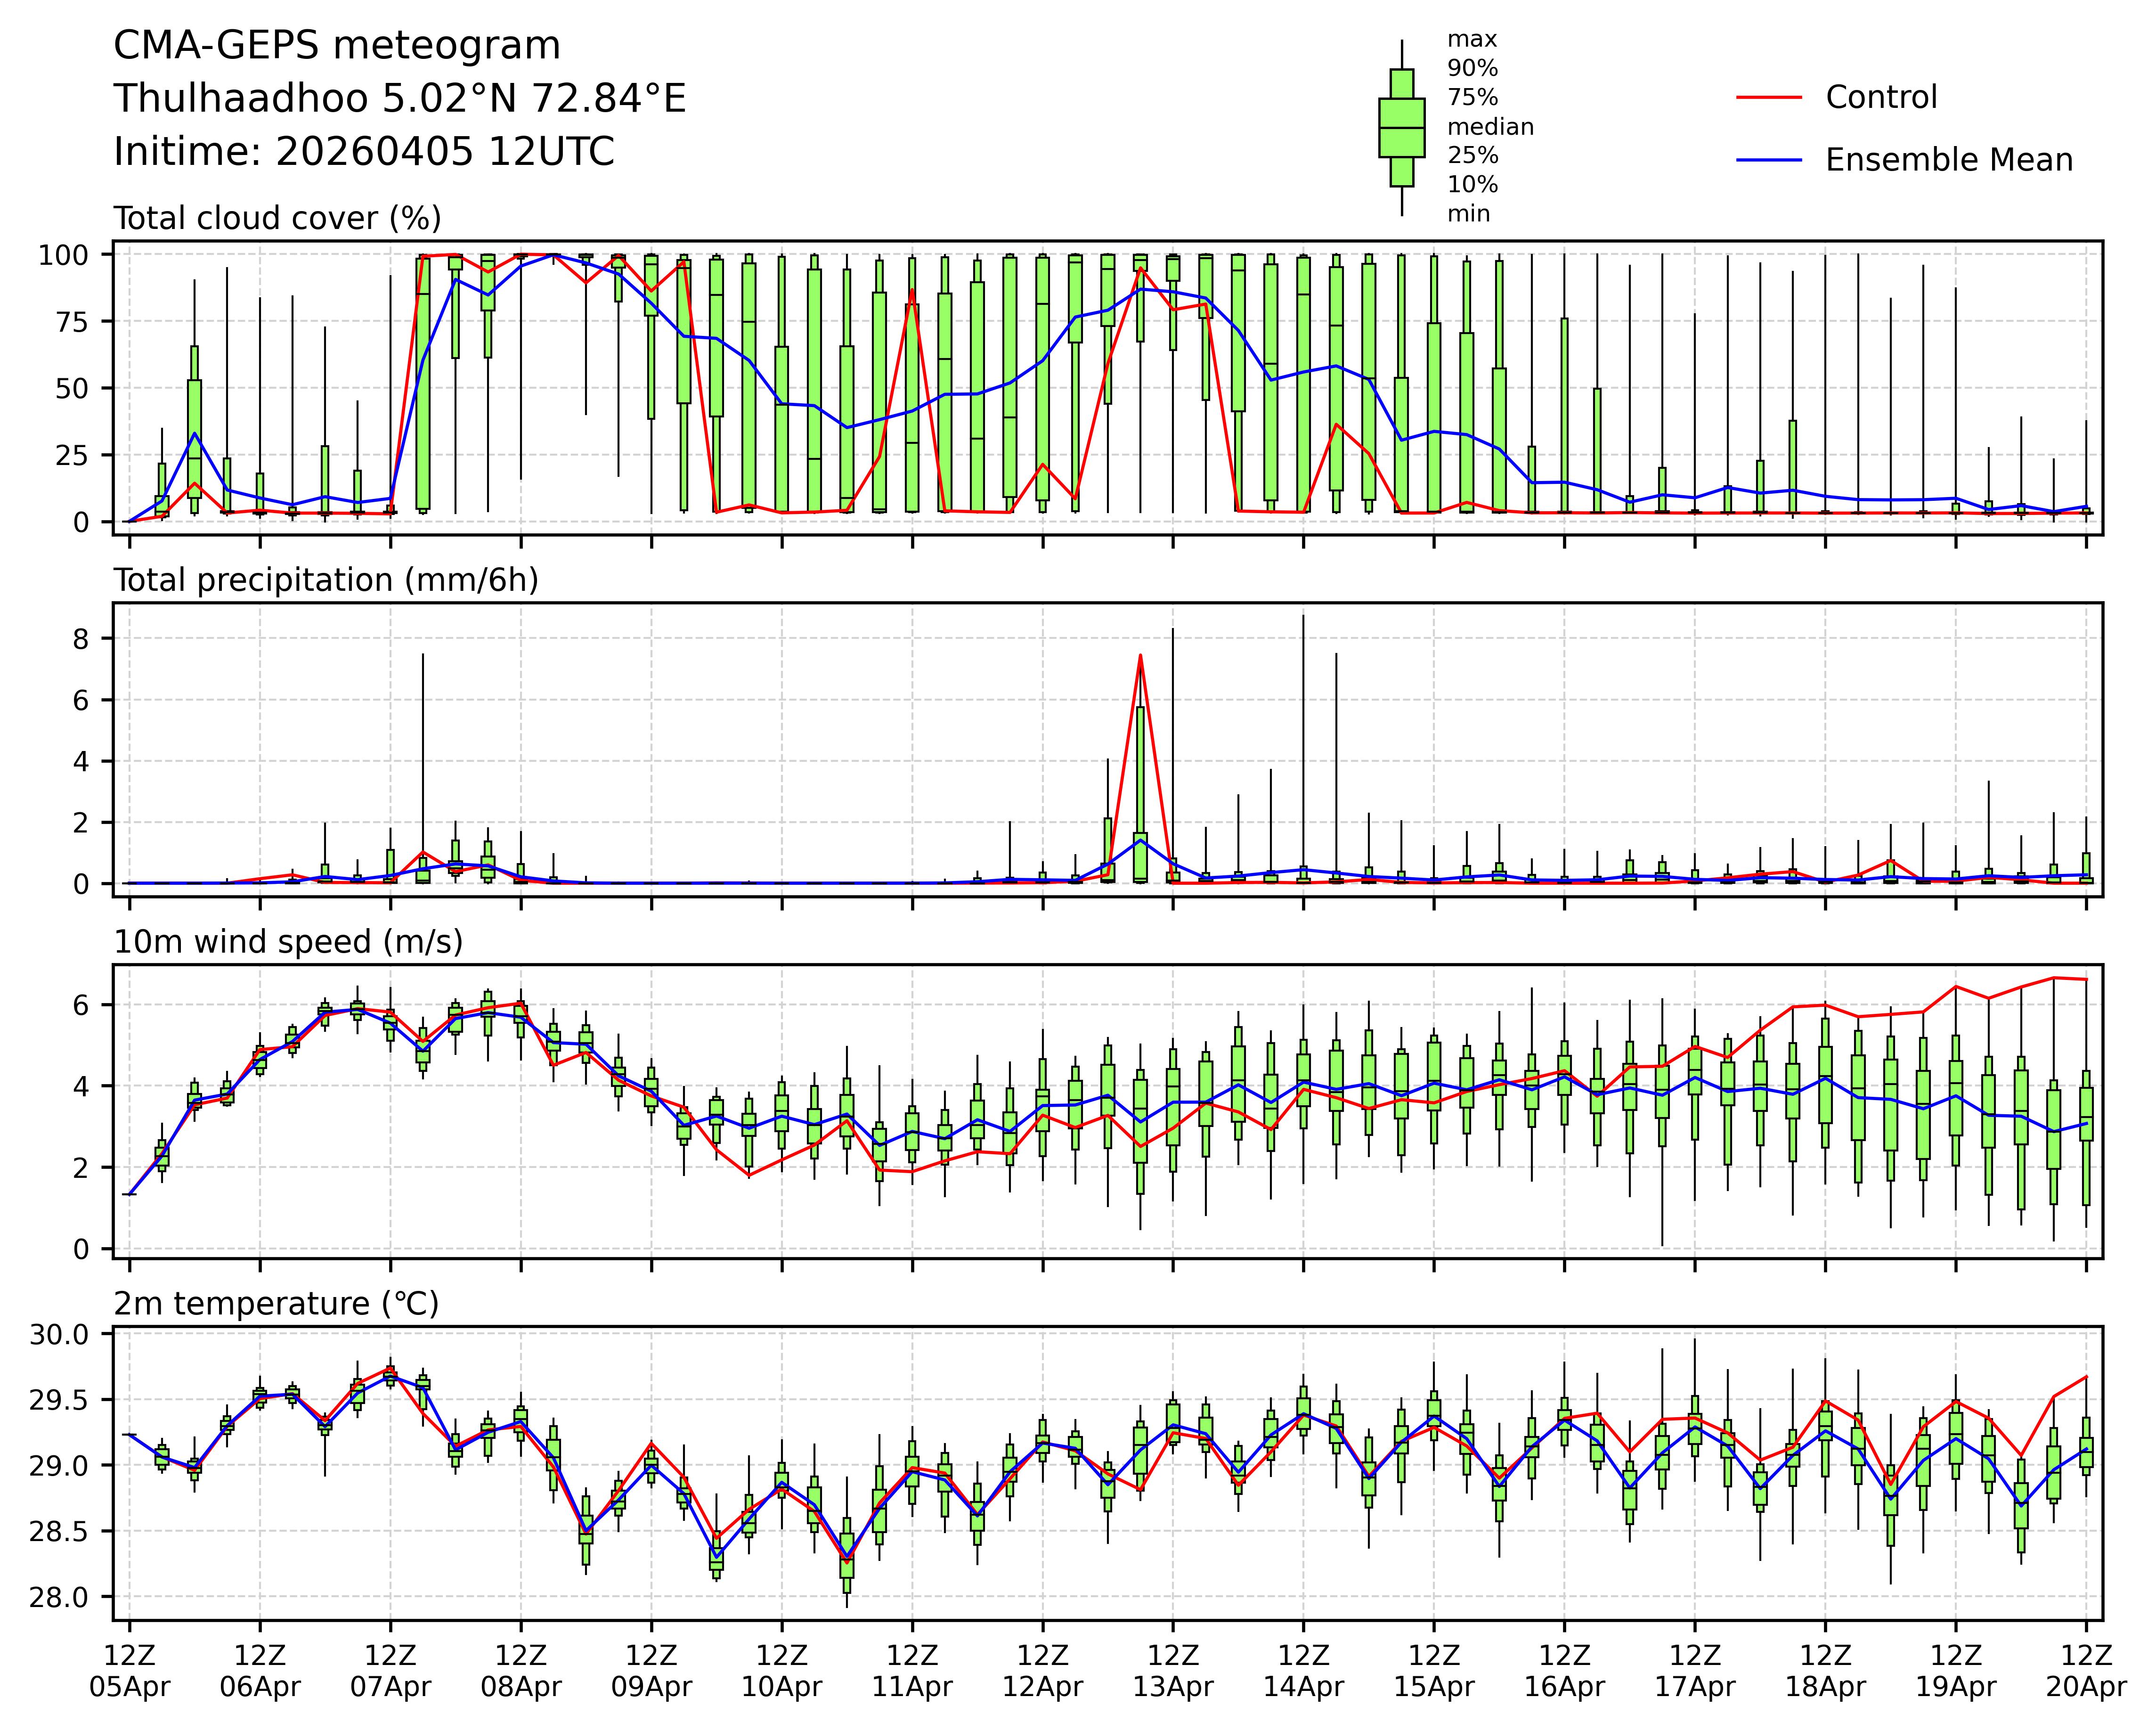The image size is (2156, 1730).
Task: Click the Control legend label
Action: pyautogui.click(x=1880, y=98)
